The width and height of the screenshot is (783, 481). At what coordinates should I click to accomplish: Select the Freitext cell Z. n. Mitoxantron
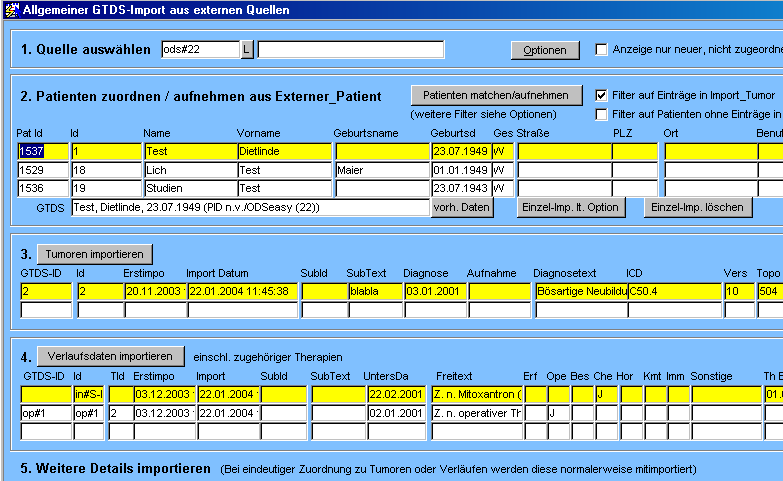476,394
